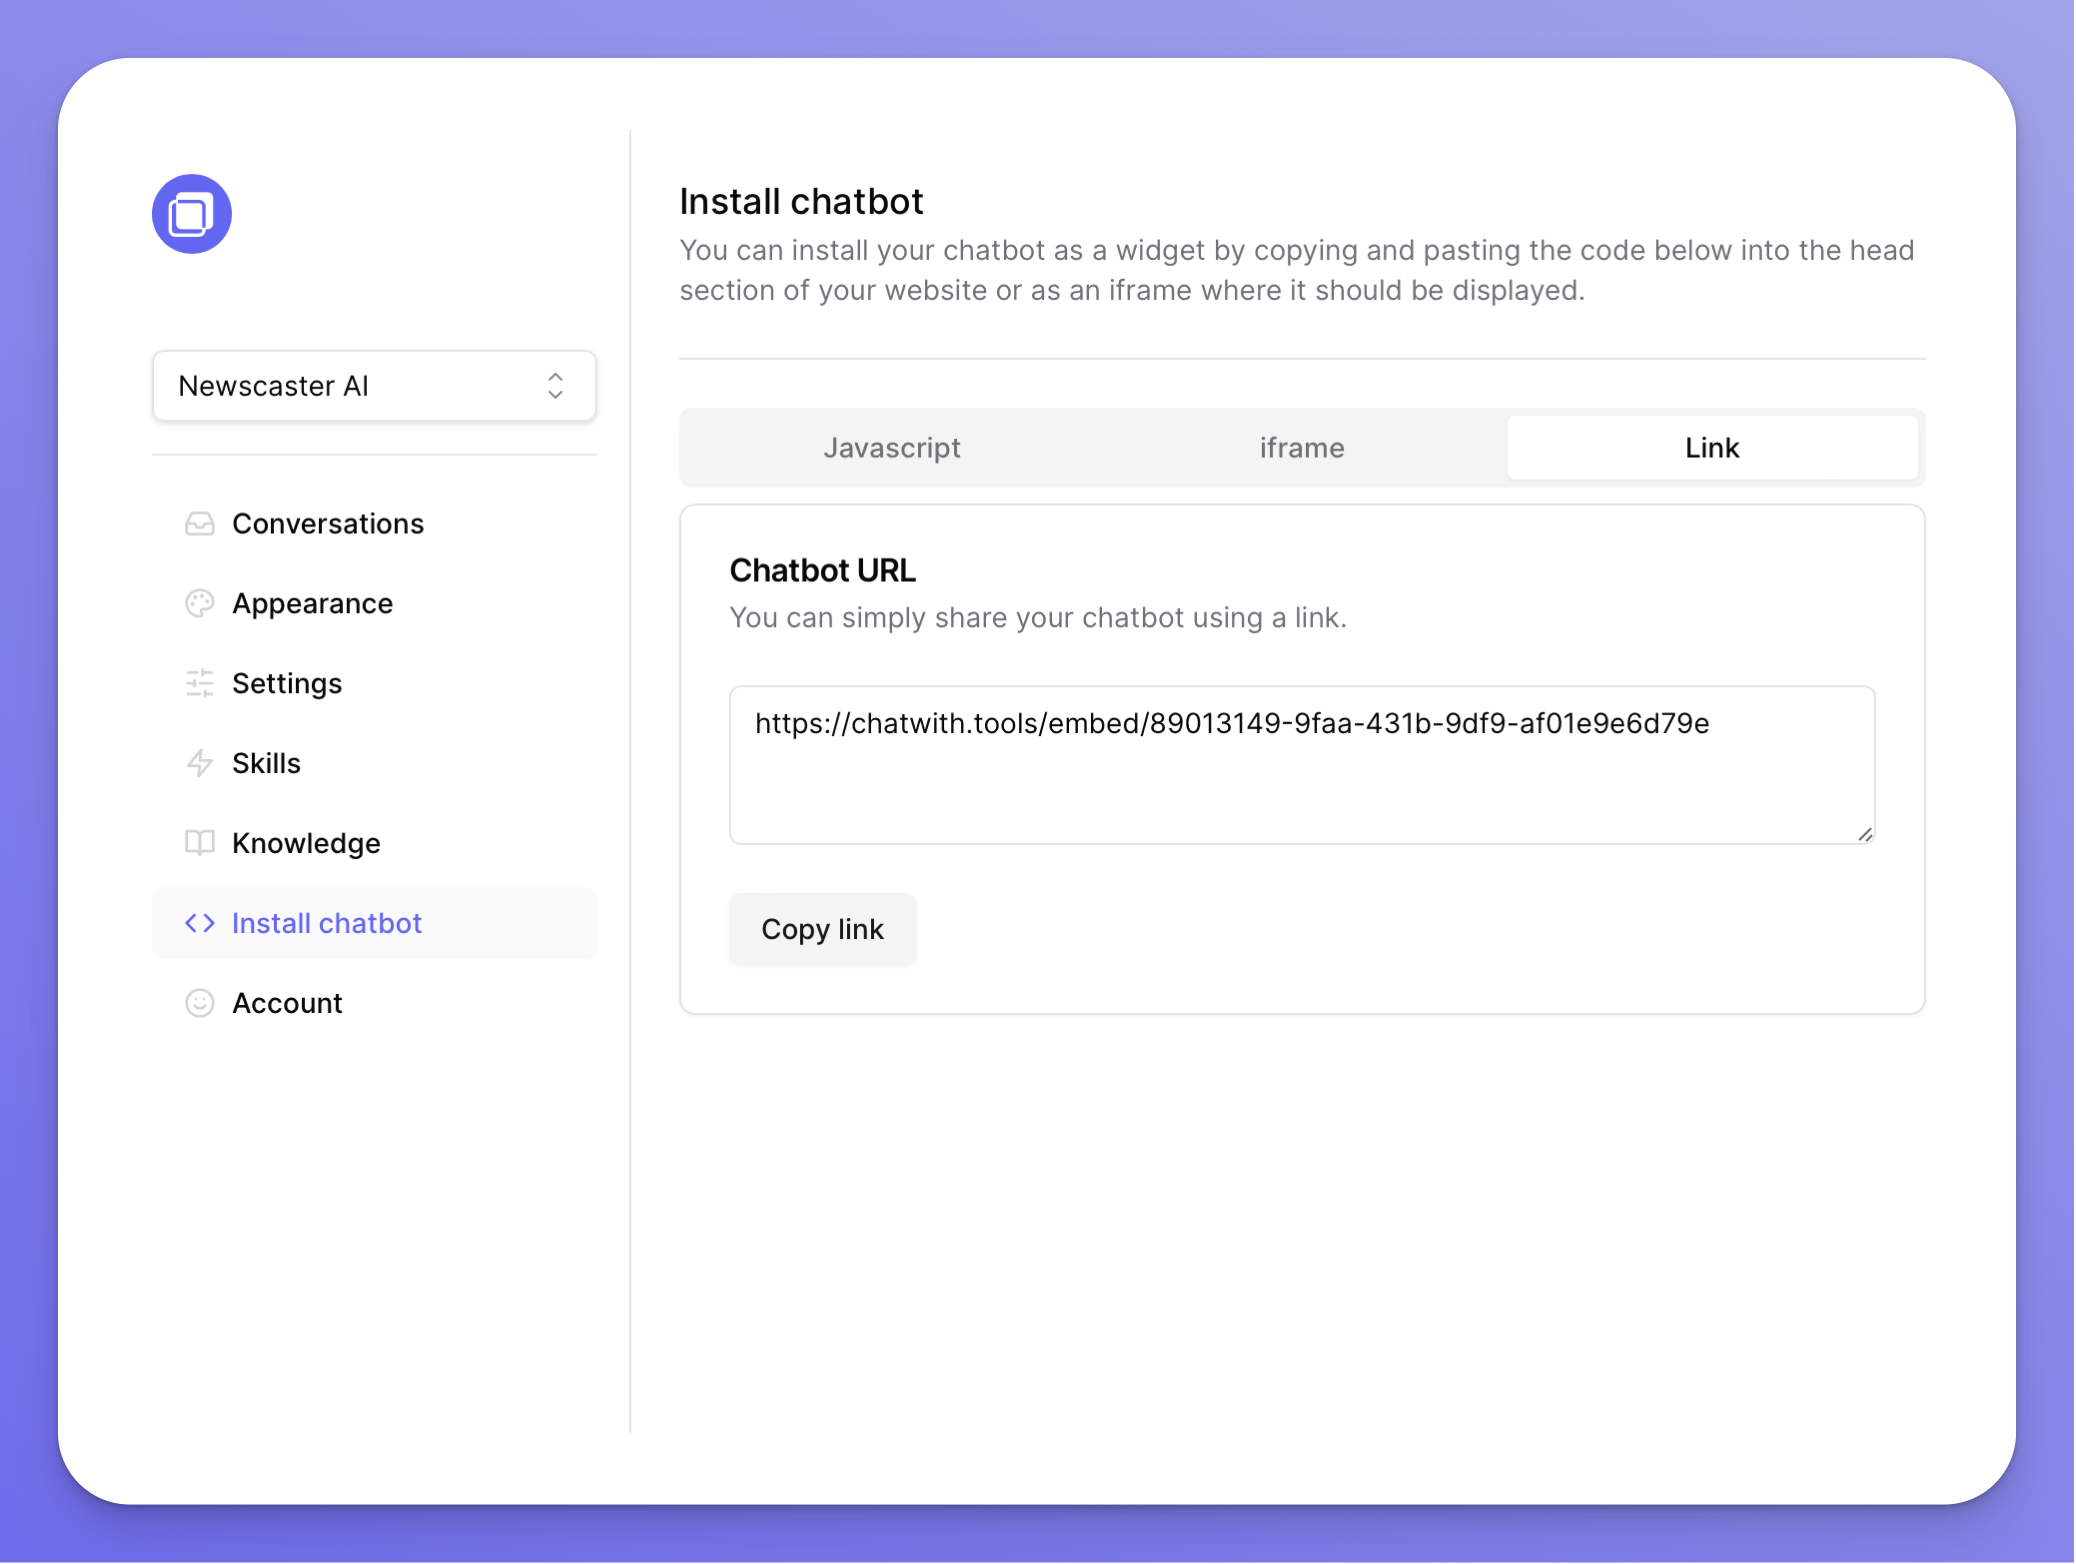Switch to the iframe tab

[1301, 448]
